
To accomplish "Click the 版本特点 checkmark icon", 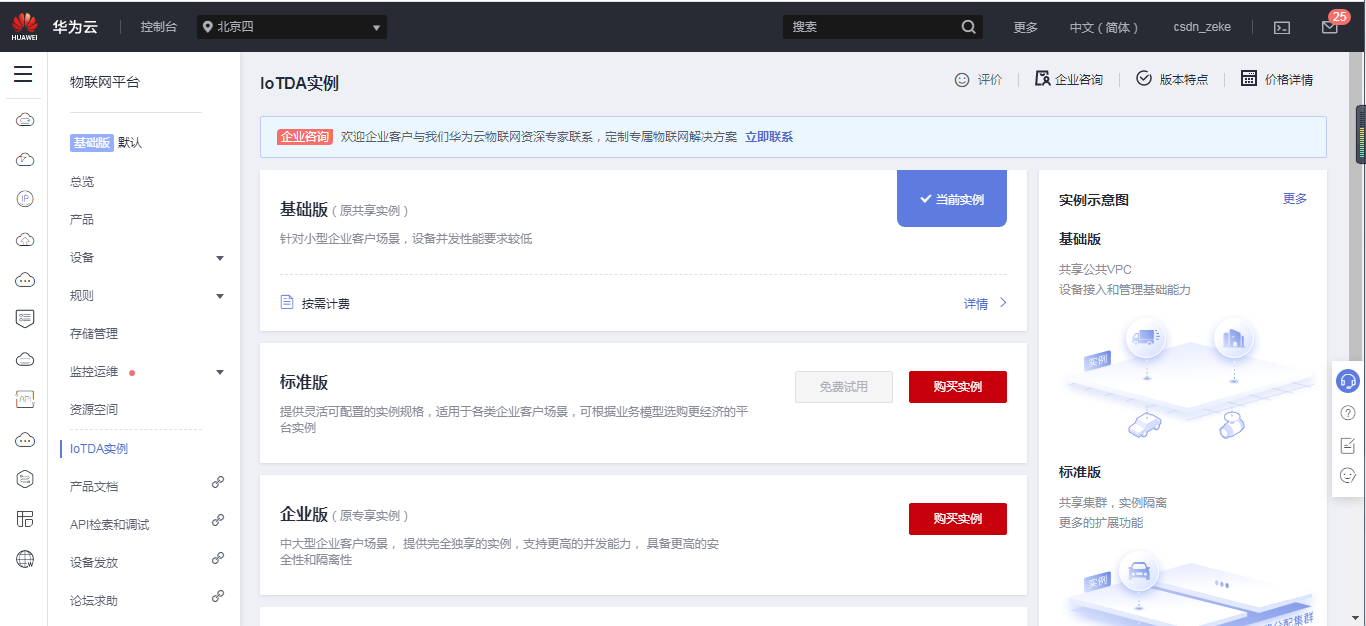I will pos(1144,79).
